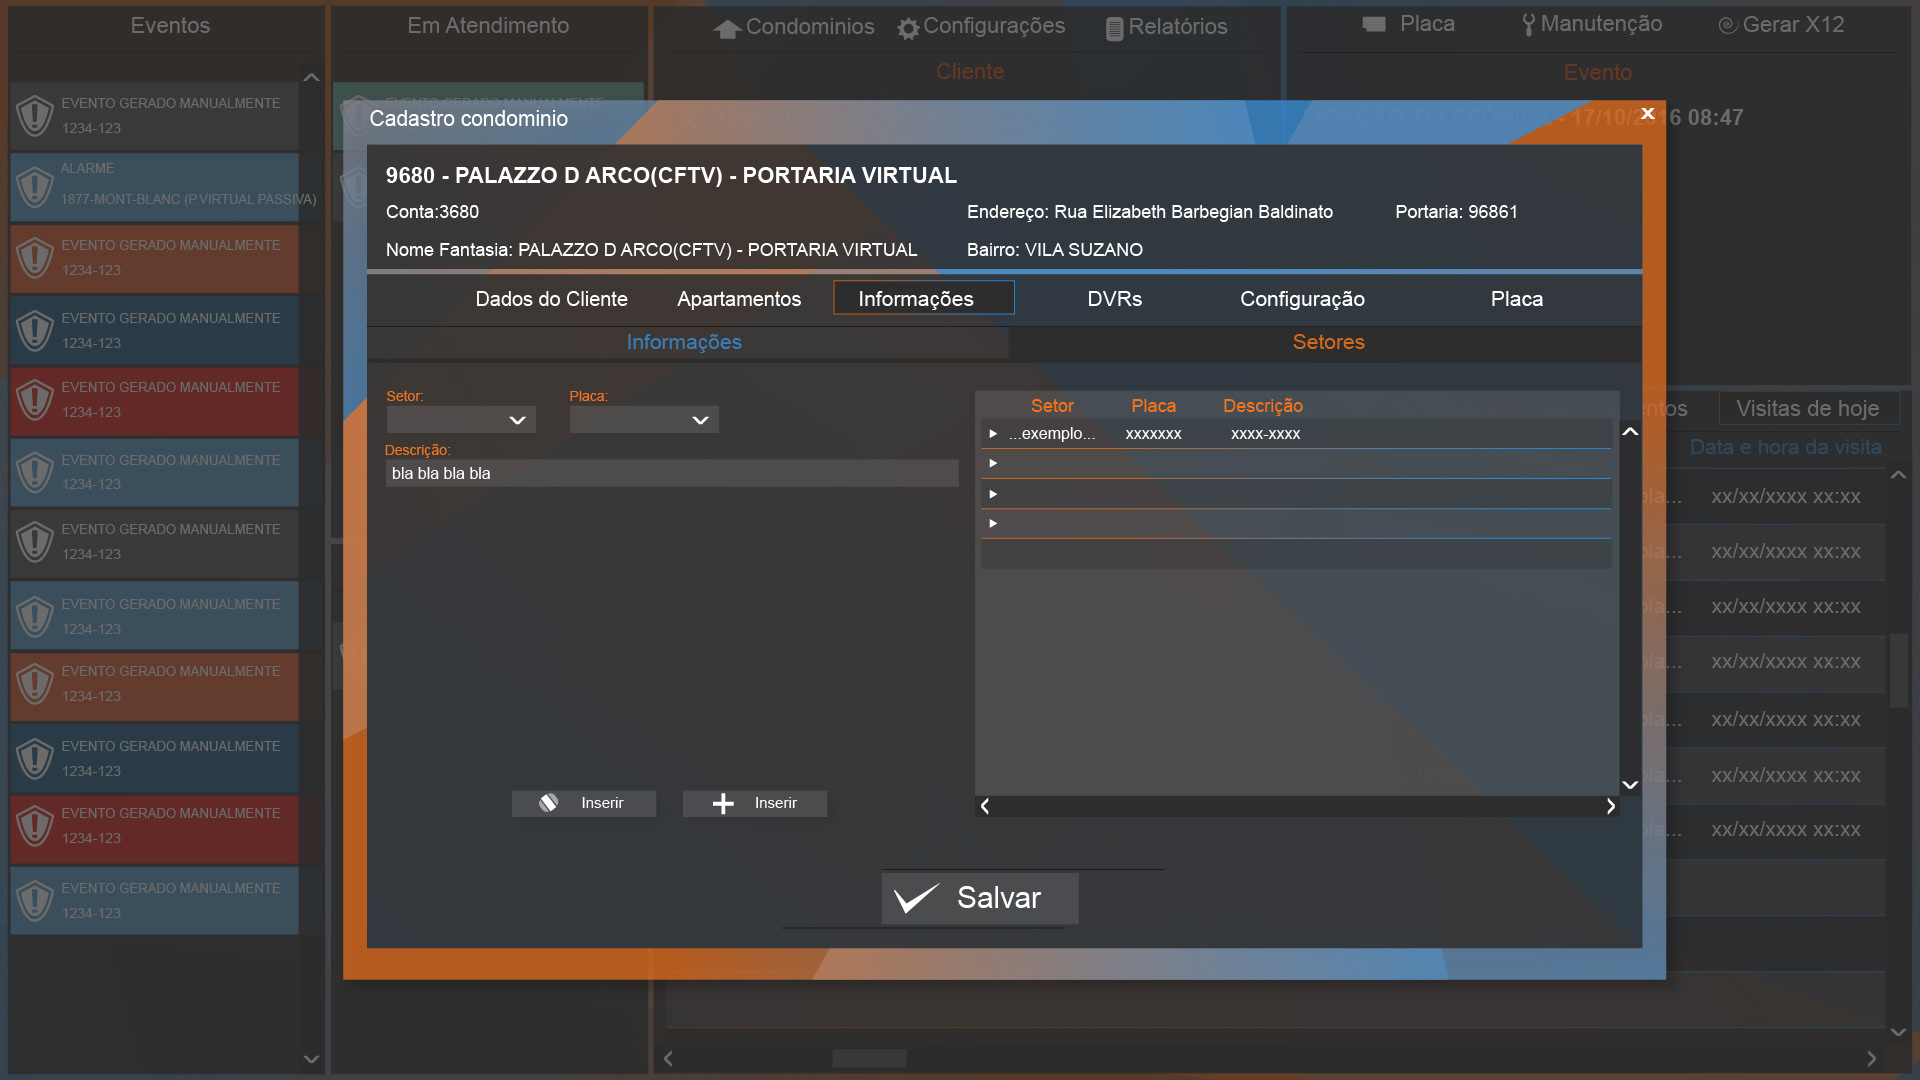Click up arrow of Eventos list
1920x1080 pixels.
tap(311, 77)
